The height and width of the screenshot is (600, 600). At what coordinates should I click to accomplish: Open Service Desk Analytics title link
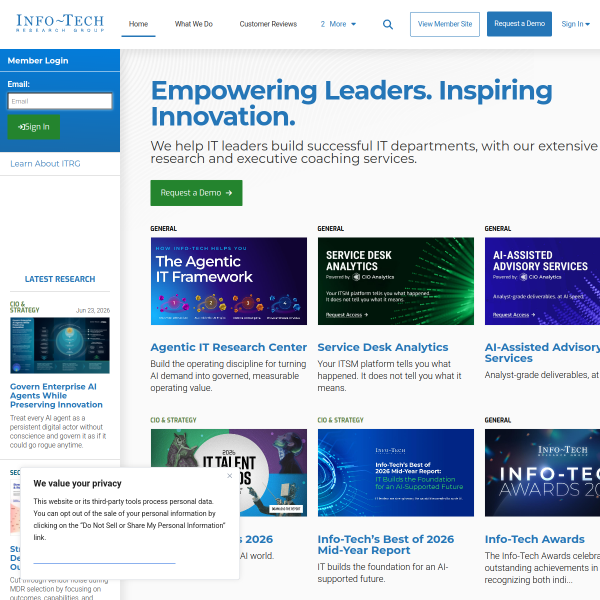pyautogui.click(x=383, y=347)
